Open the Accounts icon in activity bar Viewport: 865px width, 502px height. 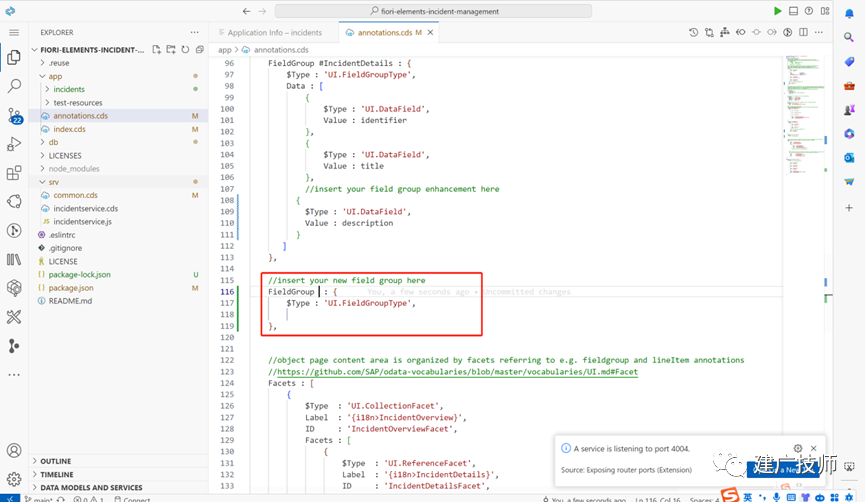(14, 451)
